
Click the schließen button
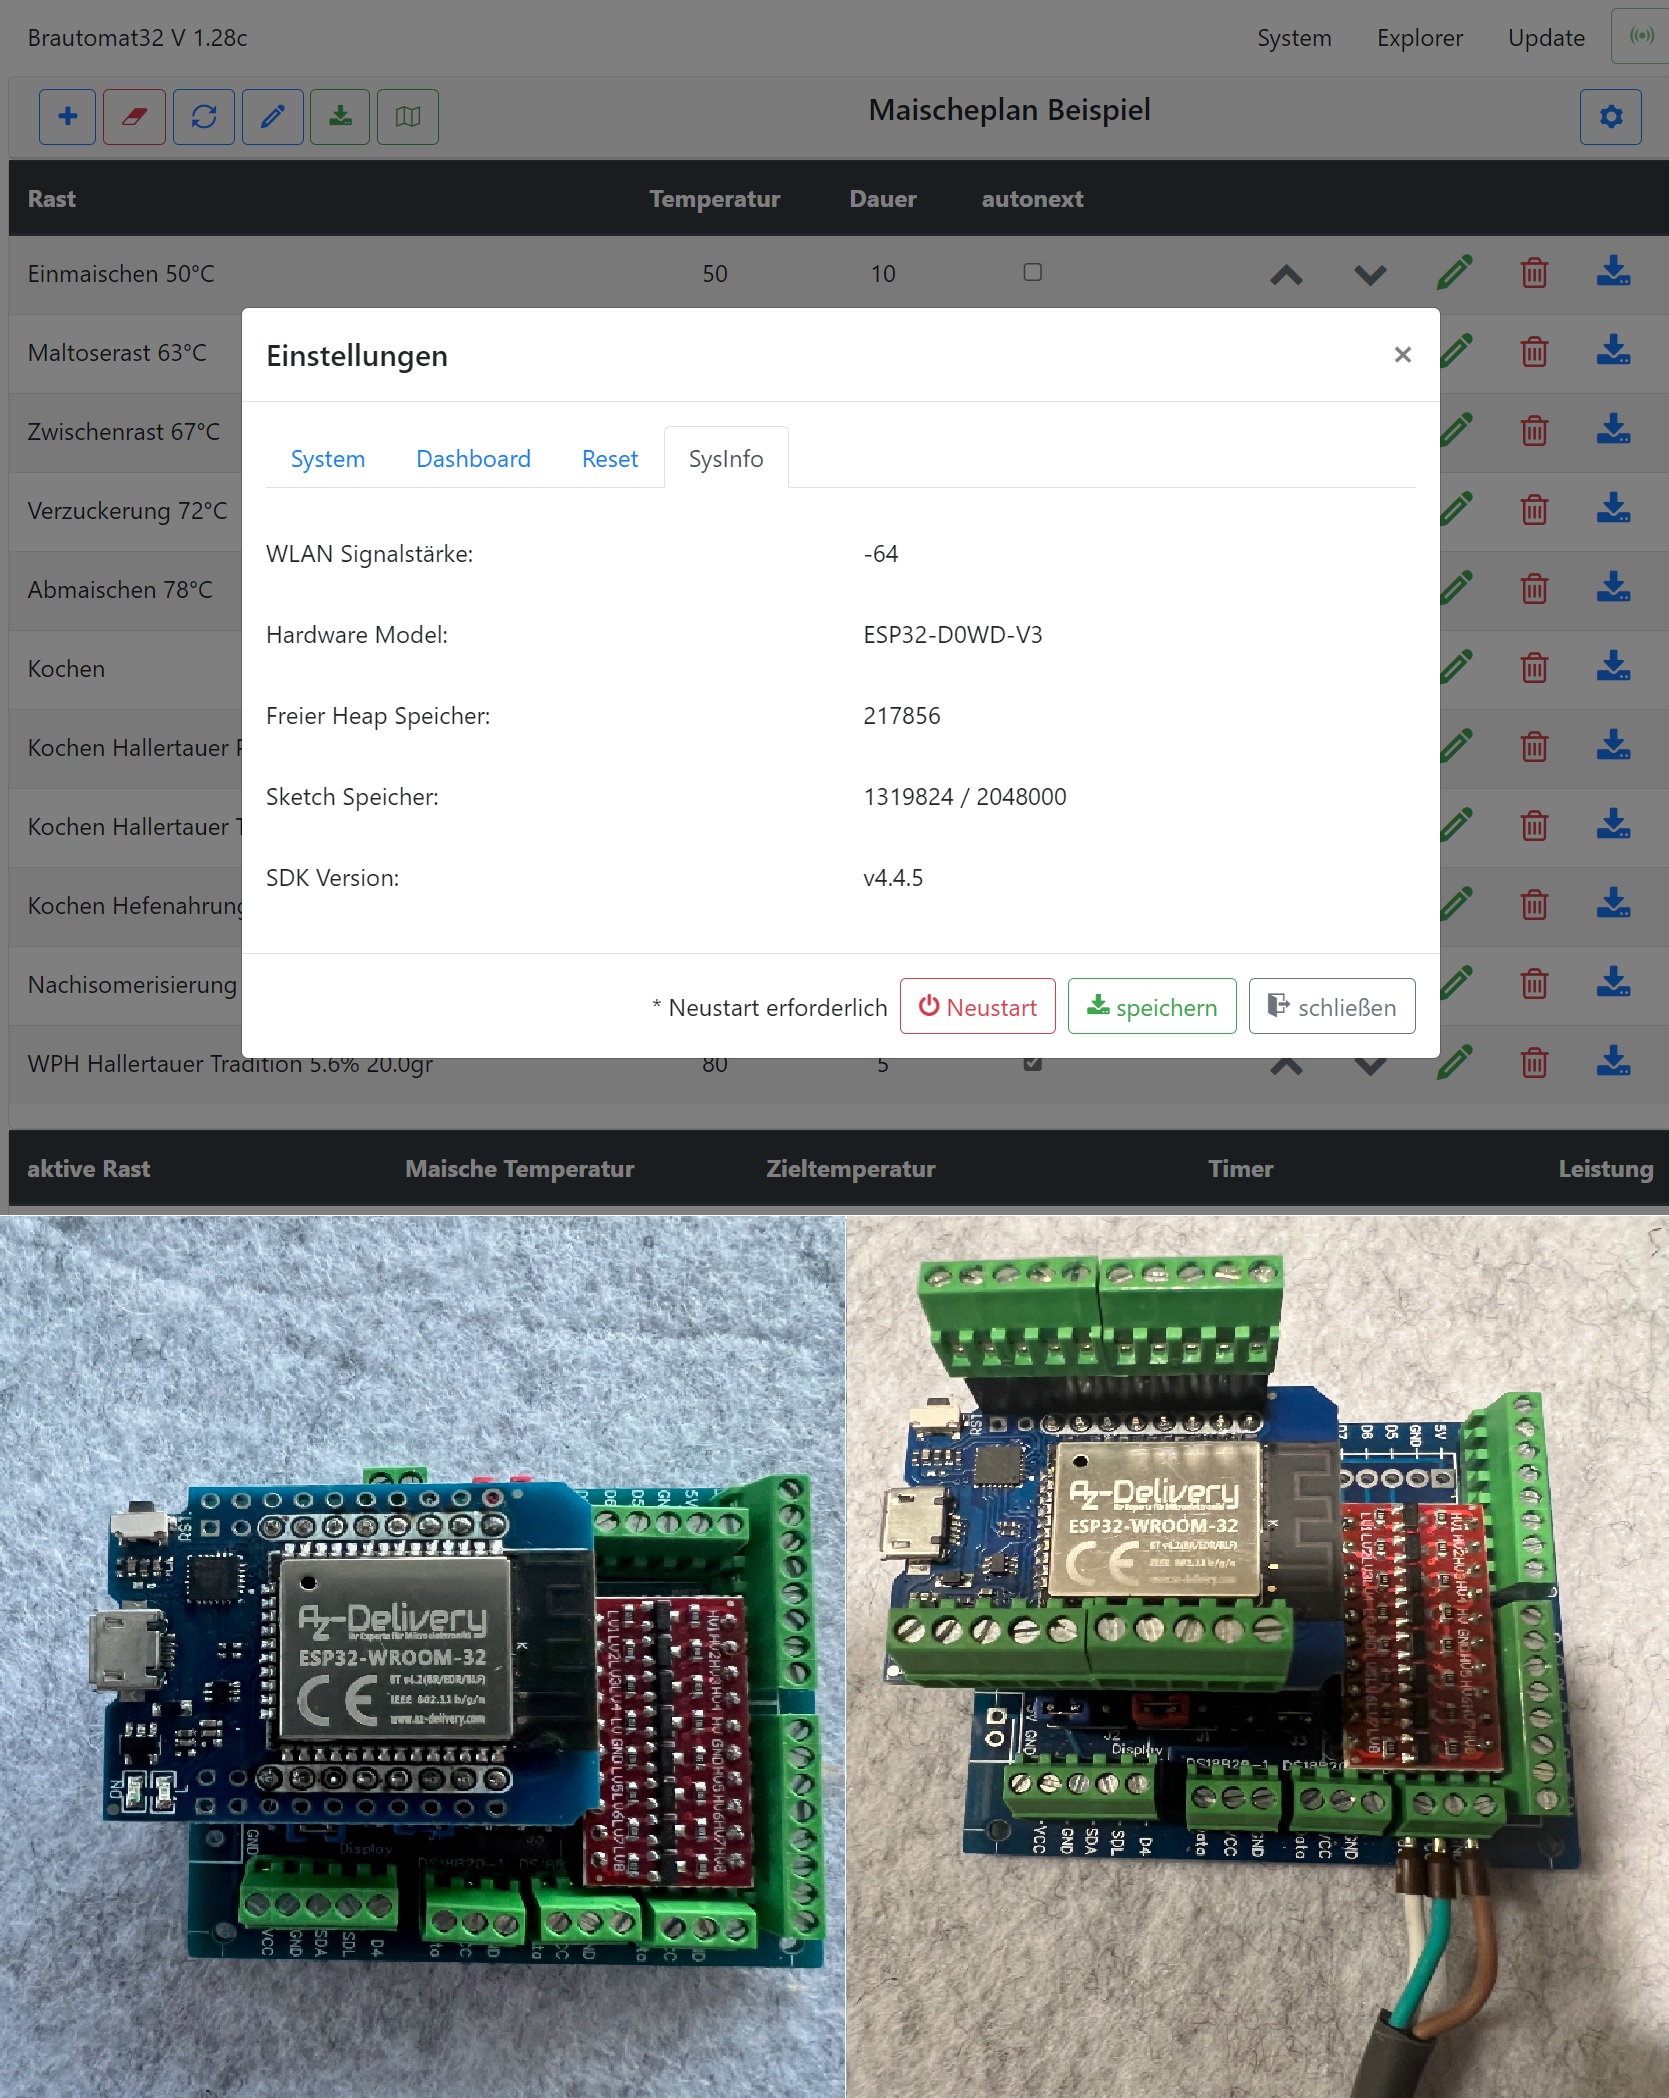coord(1331,1007)
